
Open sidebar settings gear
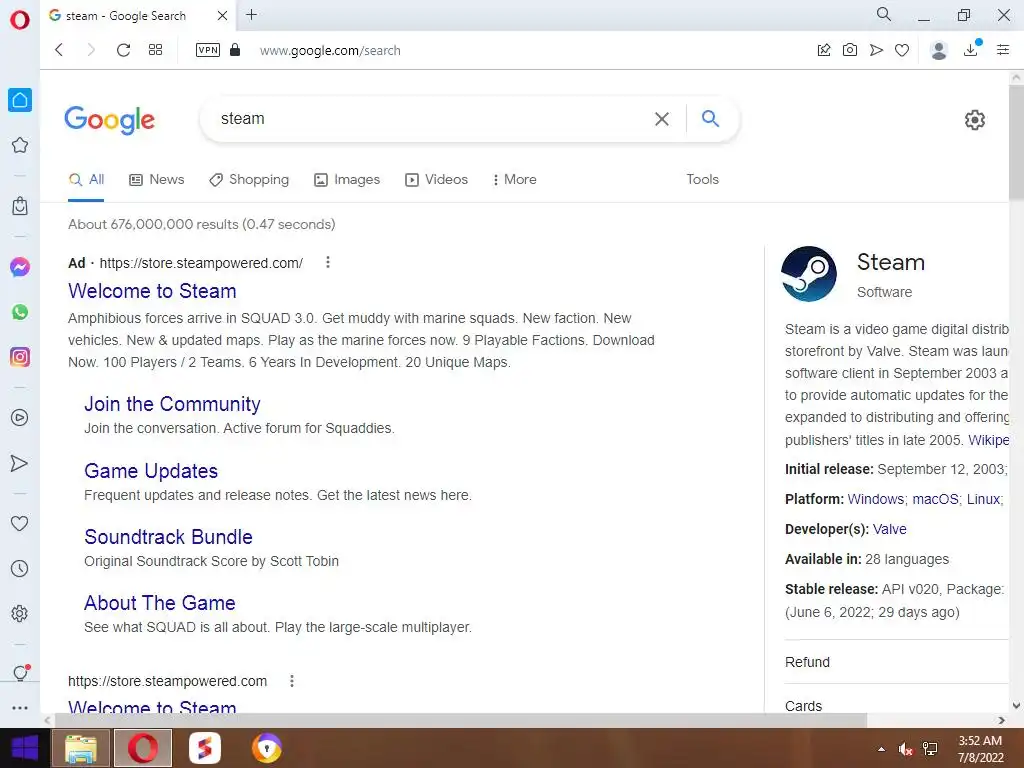(20, 613)
